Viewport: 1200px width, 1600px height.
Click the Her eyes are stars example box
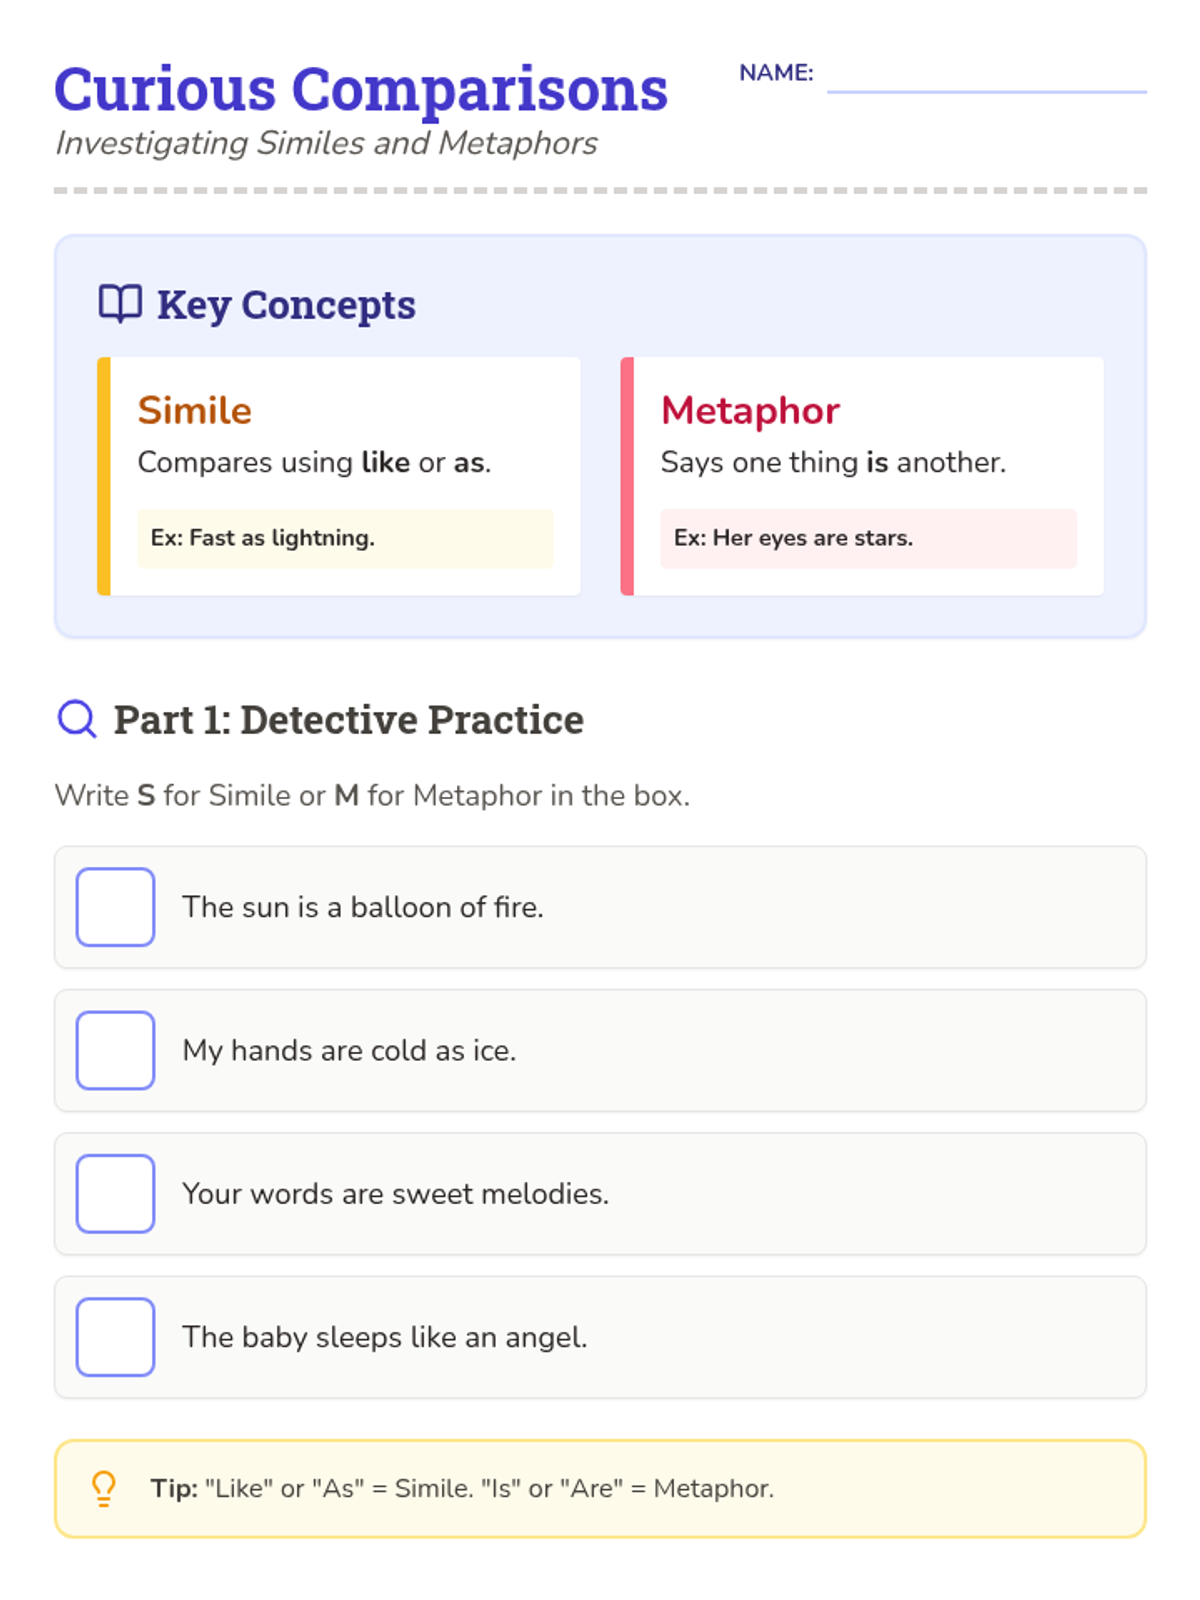coord(868,538)
